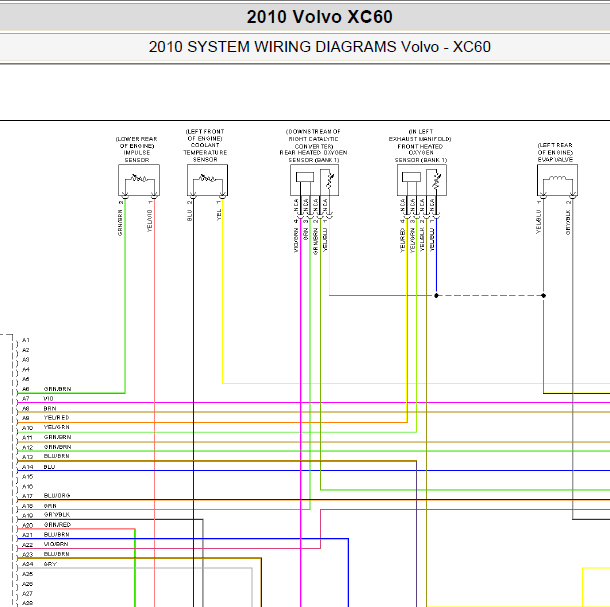
Task: Select connector pin label A12
Action: [27, 447]
